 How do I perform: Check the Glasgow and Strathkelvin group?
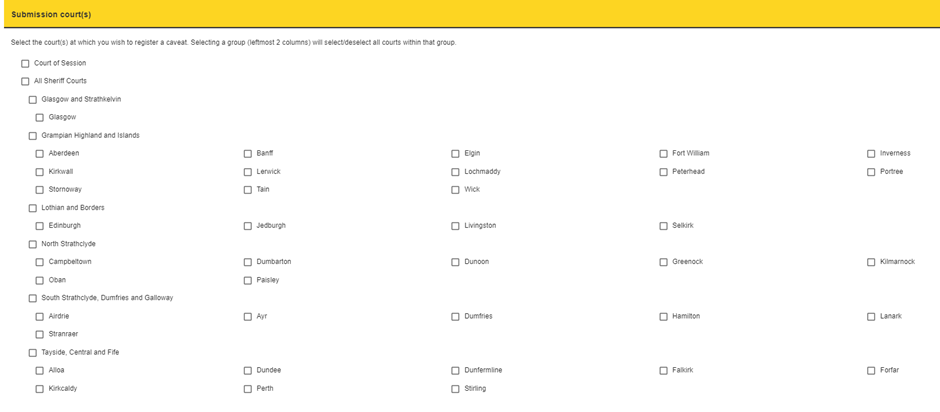pos(32,100)
